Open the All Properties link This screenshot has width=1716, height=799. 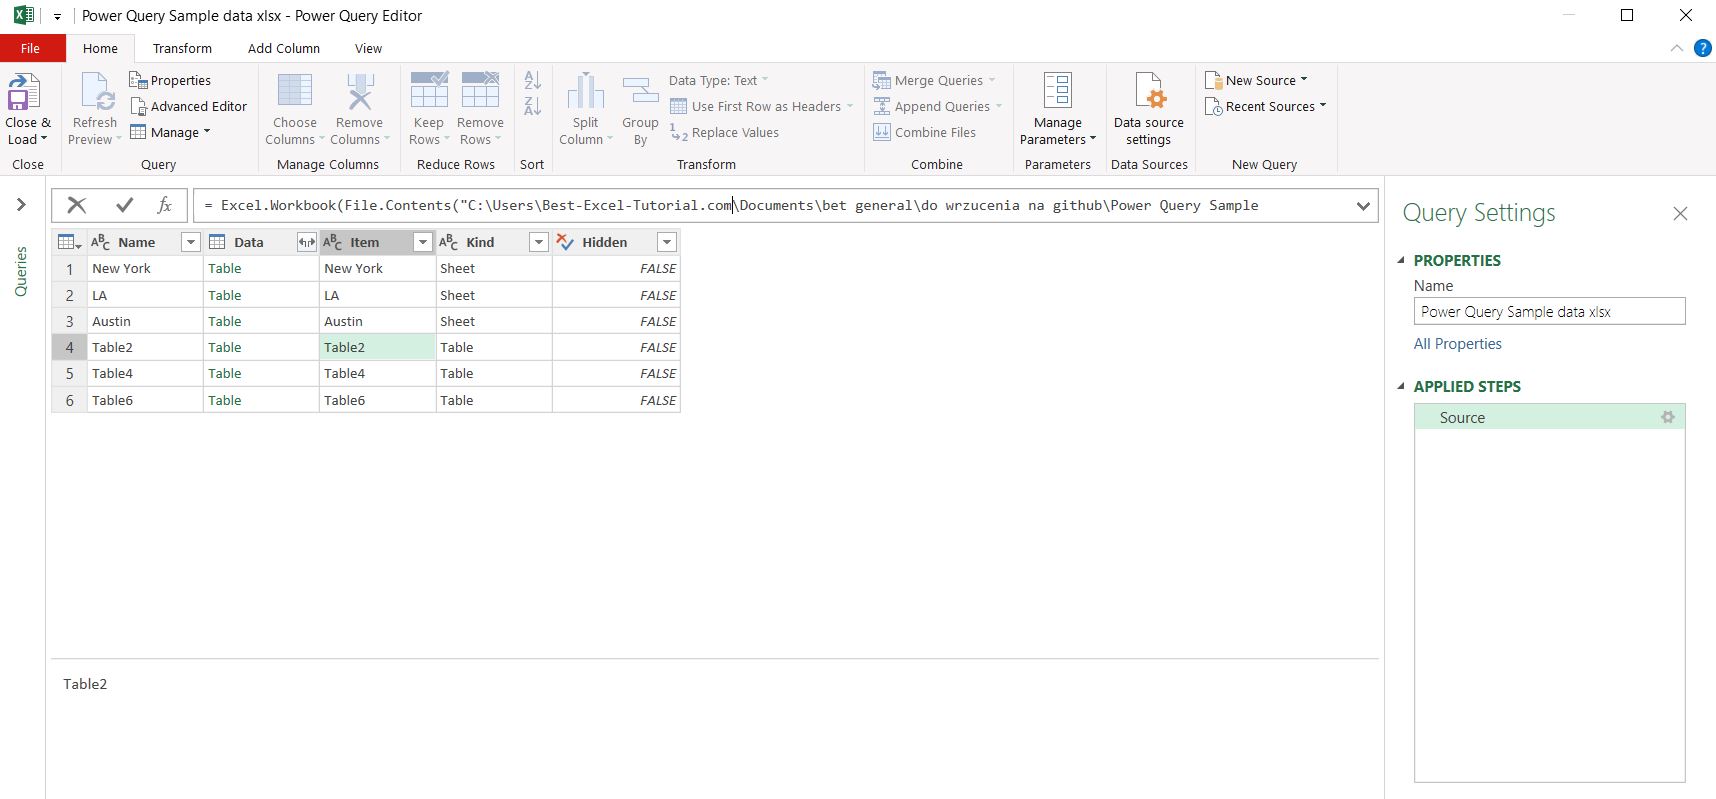pos(1457,343)
